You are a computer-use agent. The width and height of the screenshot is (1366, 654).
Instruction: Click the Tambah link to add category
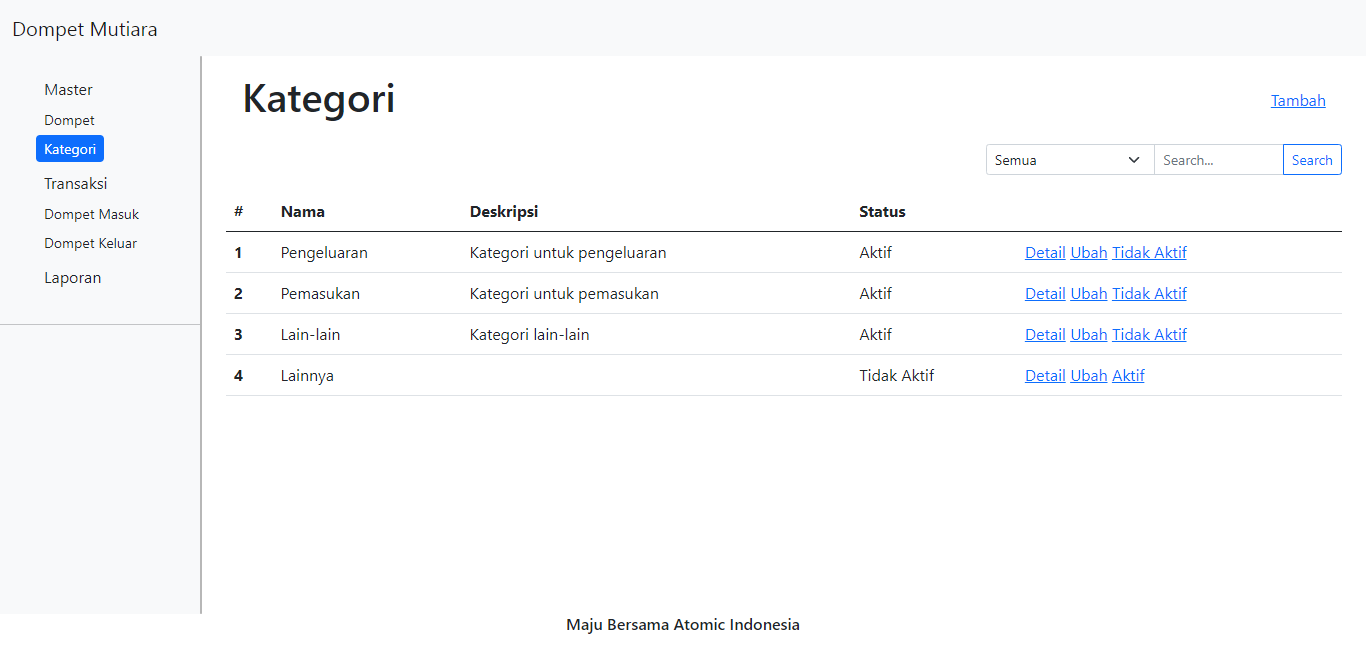point(1297,100)
